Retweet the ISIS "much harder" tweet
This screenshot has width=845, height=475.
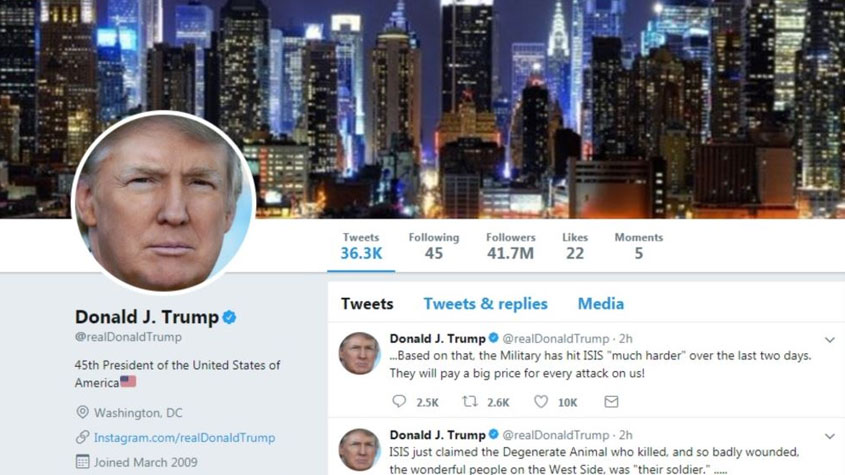click(470, 402)
